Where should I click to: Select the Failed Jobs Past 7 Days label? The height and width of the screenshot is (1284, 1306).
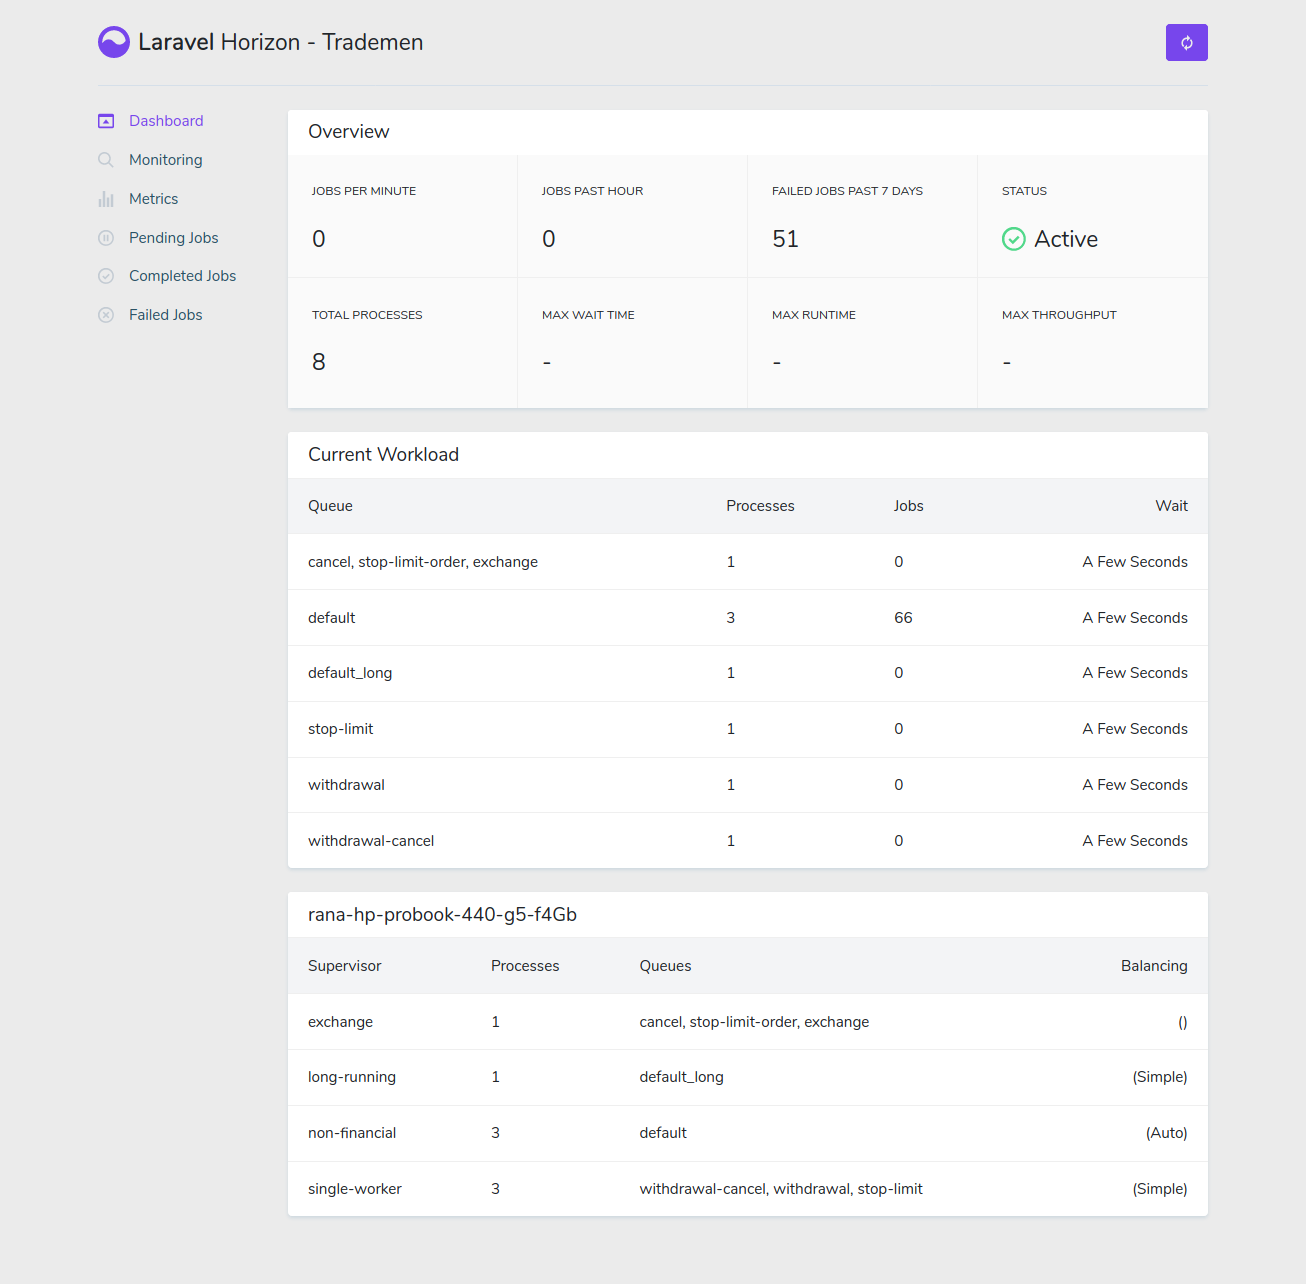coord(848,191)
